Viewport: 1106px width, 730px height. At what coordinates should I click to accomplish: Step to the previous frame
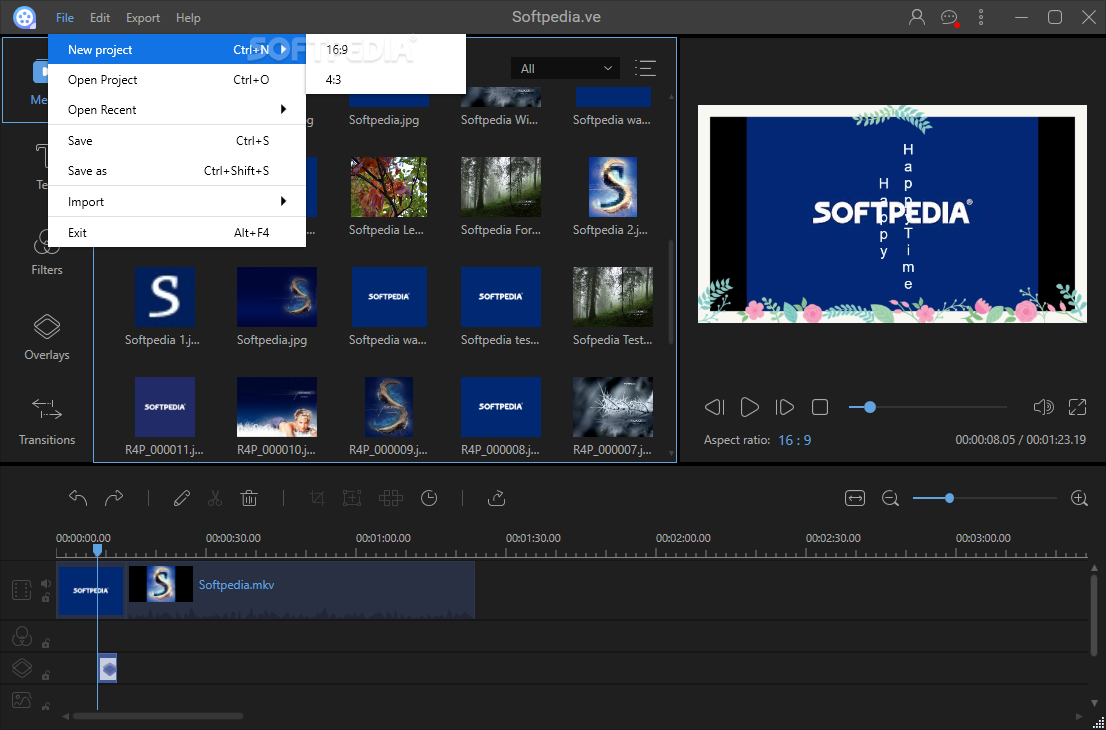[x=715, y=407]
